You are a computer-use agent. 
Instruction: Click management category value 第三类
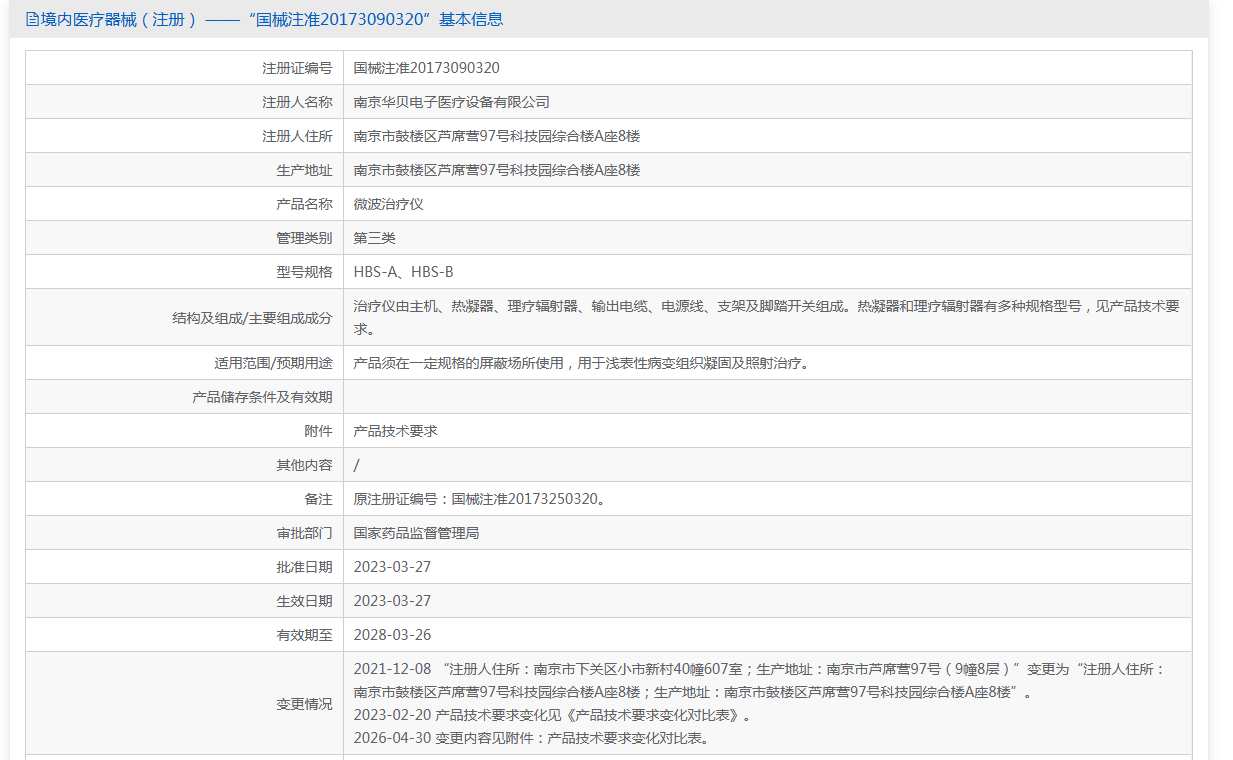[x=375, y=238]
